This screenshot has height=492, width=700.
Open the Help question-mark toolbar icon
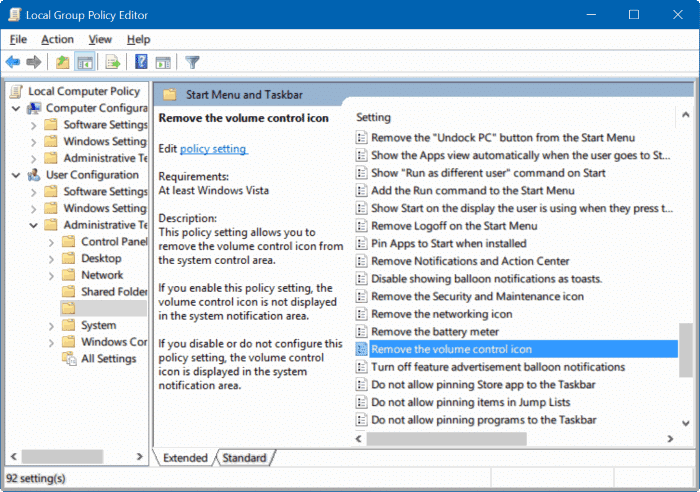point(141,62)
